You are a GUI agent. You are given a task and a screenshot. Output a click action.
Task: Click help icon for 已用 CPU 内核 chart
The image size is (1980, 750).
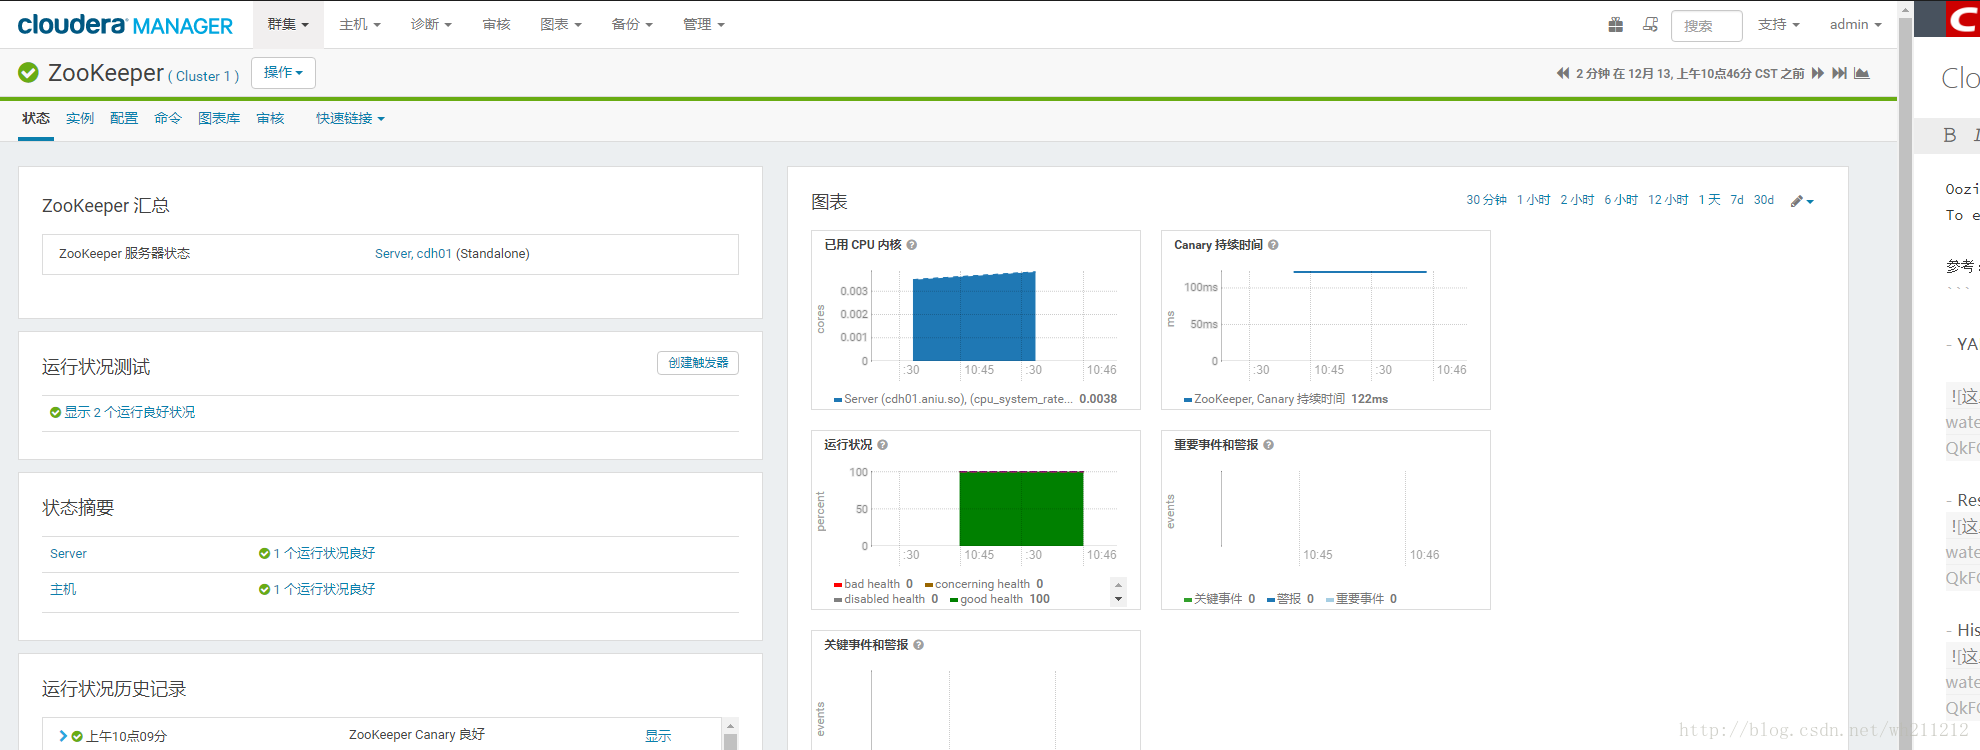[x=912, y=245]
